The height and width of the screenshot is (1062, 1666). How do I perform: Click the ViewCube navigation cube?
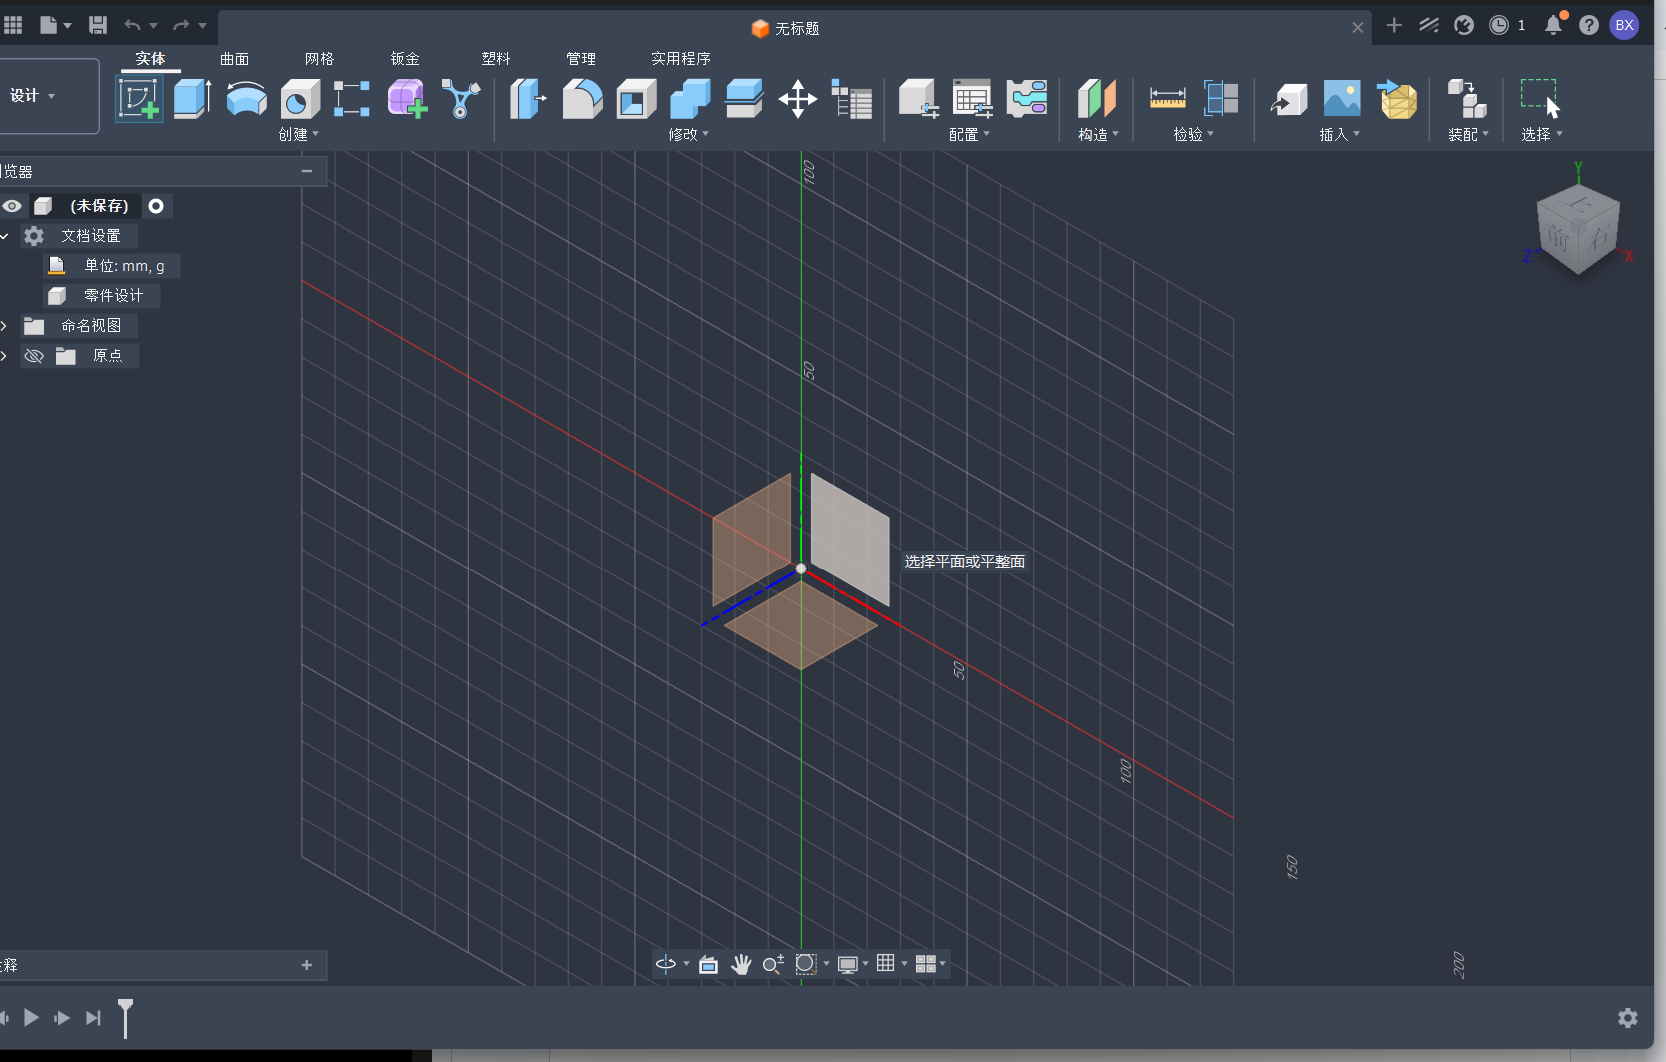[1578, 229]
